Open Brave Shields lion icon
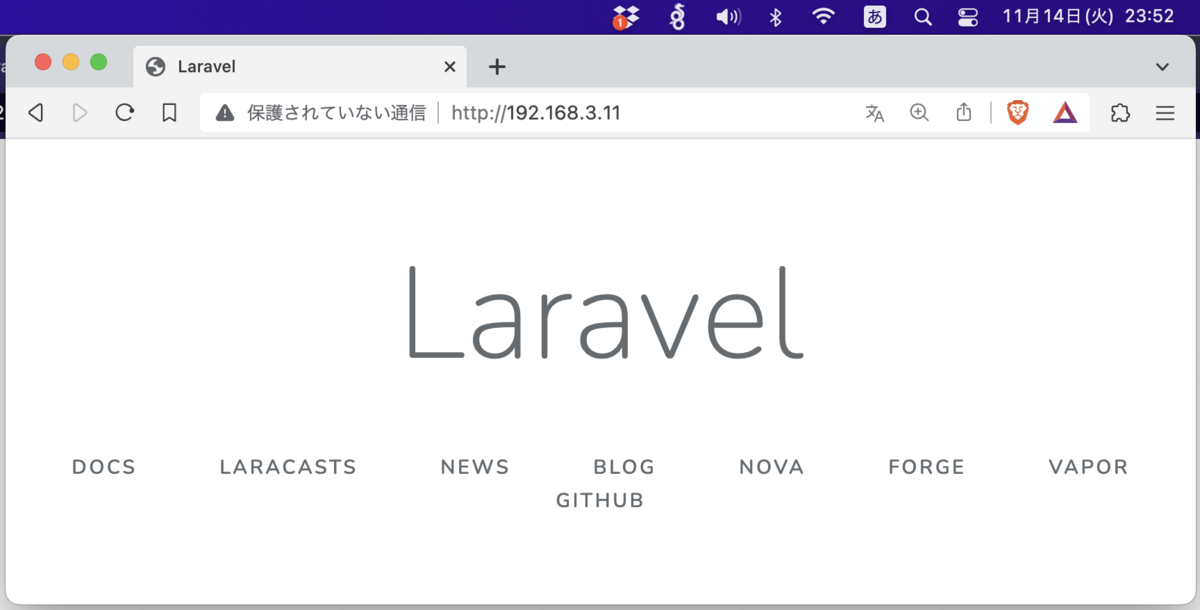Screen dimensions: 1200x610 1018,113
